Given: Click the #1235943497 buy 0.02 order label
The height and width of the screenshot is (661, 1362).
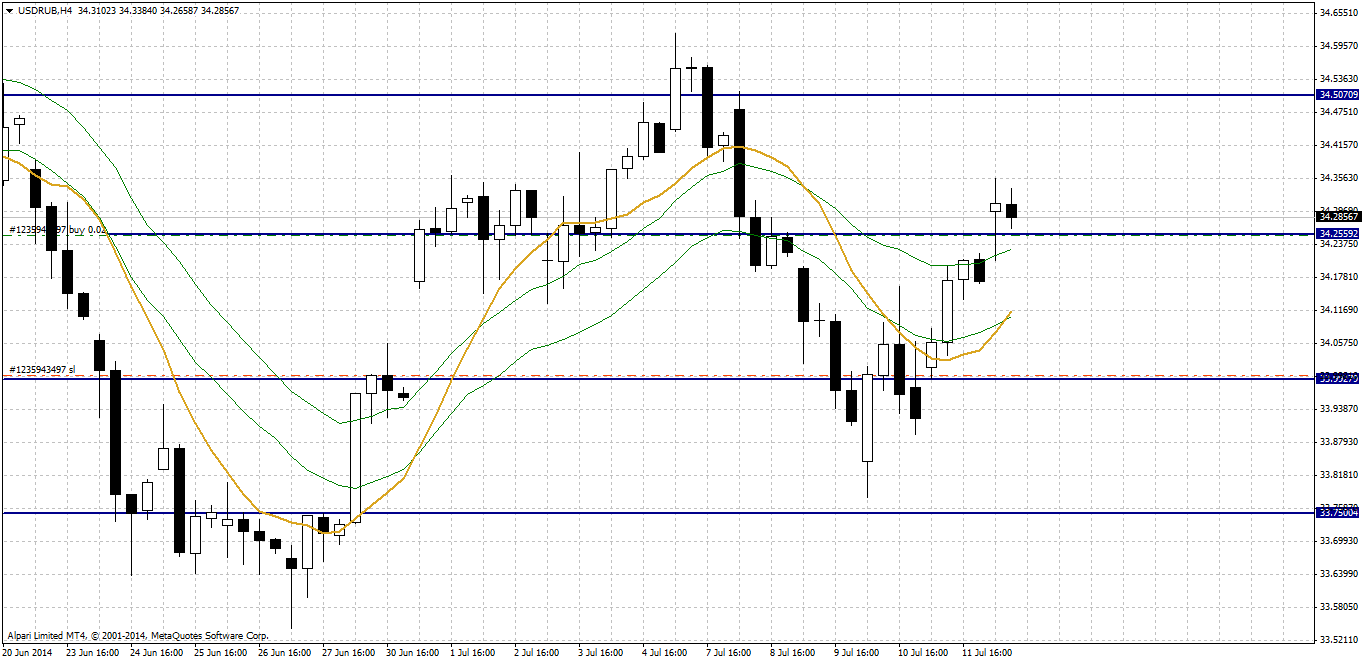Looking at the screenshot, I should pyautogui.click(x=57, y=229).
